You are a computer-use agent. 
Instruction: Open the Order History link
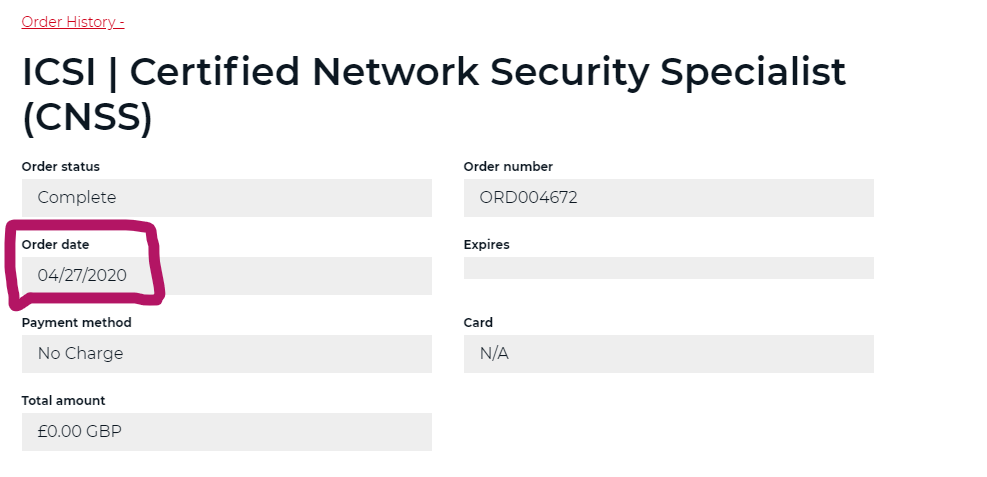point(72,22)
